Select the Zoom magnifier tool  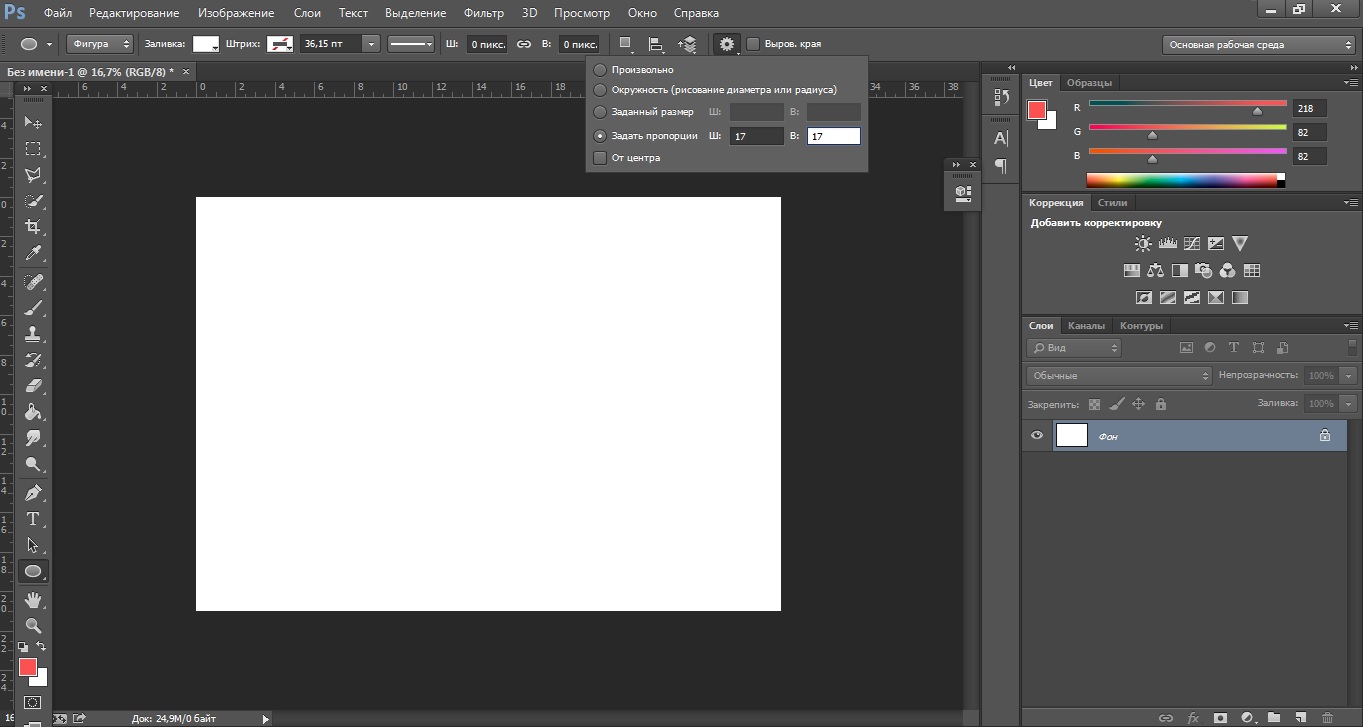point(33,626)
